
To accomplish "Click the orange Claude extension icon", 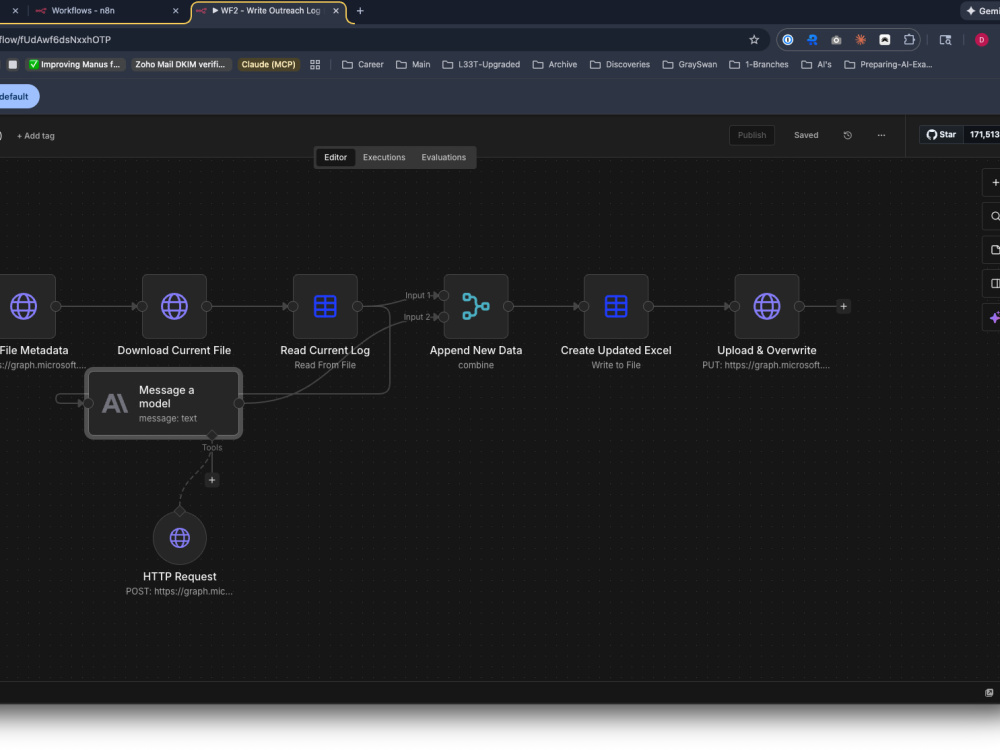I will tap(860, 40).
